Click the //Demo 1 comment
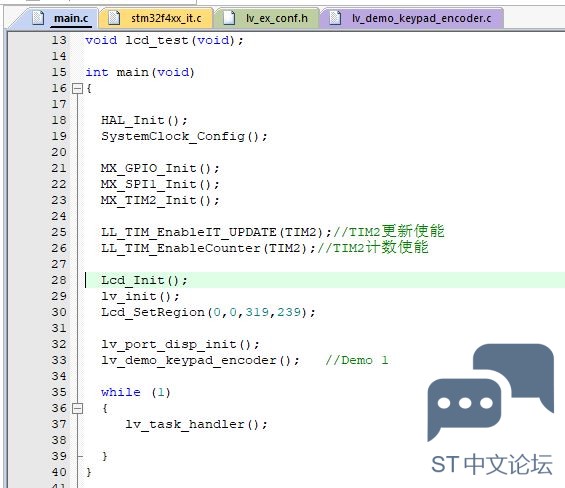The image size is (565, 488). pos(357,360)
